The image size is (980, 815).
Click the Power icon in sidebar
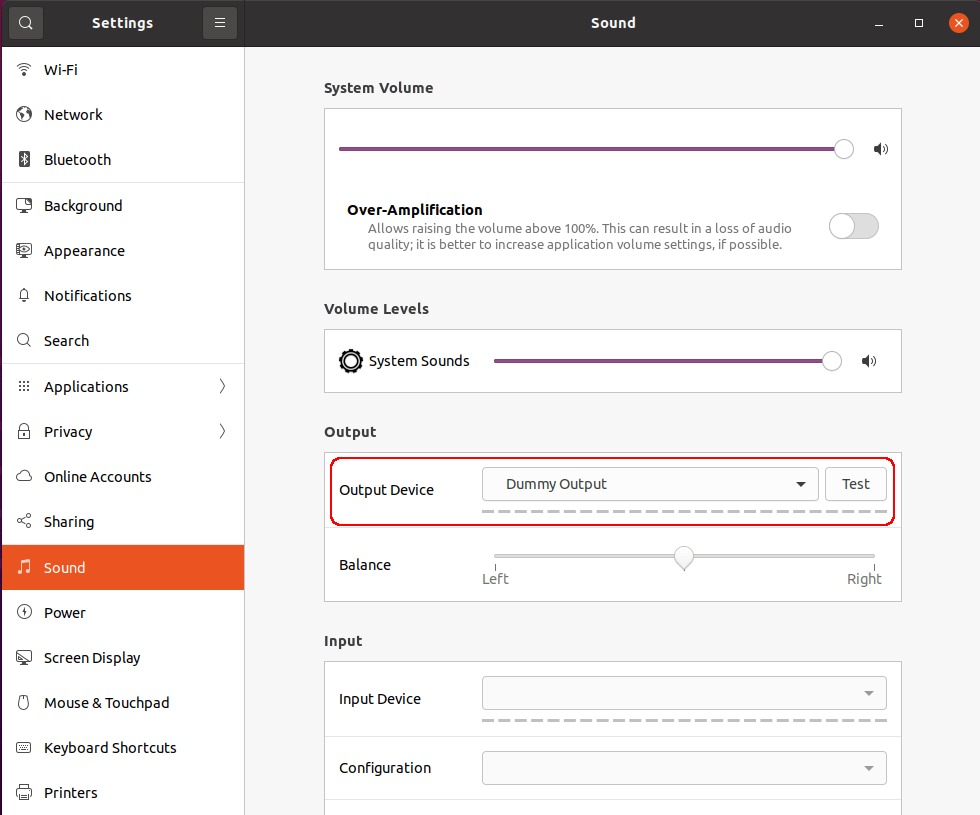[x=25, y=613]
